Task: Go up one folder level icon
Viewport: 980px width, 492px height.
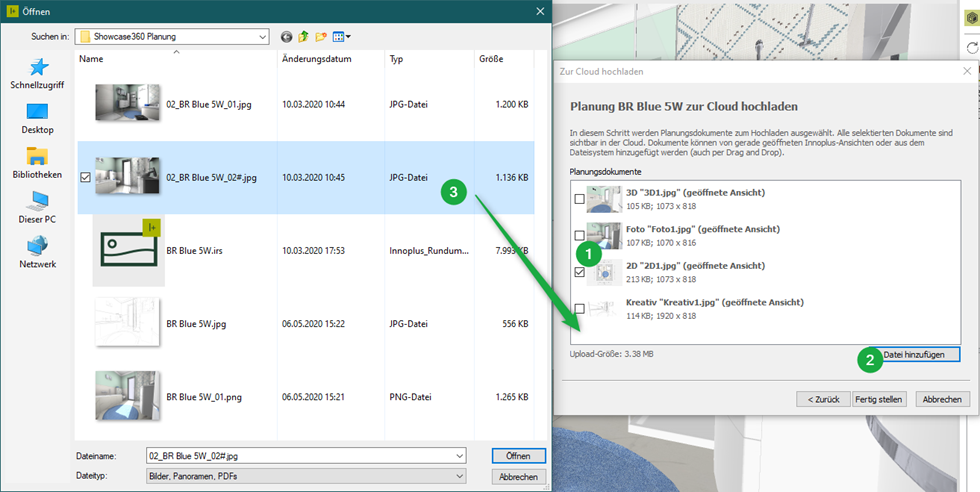Action: point(303,37)
